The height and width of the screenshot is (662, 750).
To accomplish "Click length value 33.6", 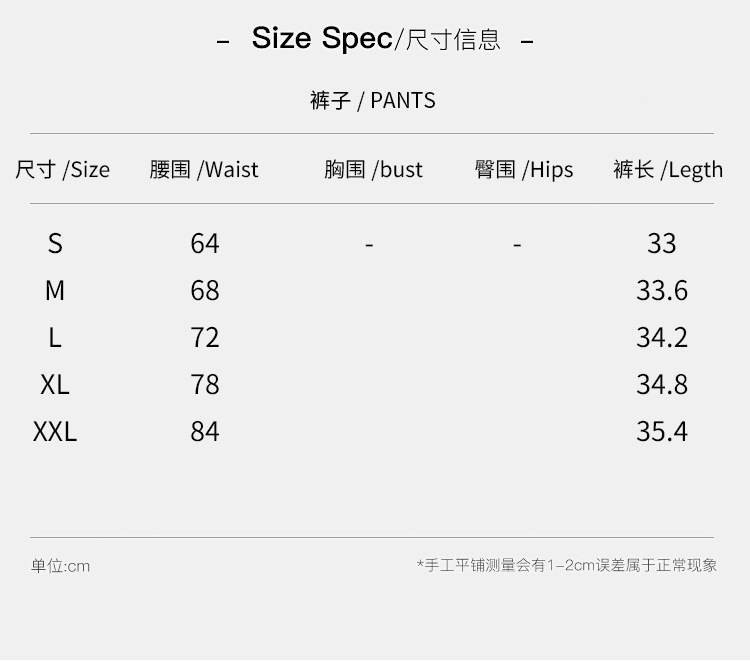I will (x=662, y=290).
